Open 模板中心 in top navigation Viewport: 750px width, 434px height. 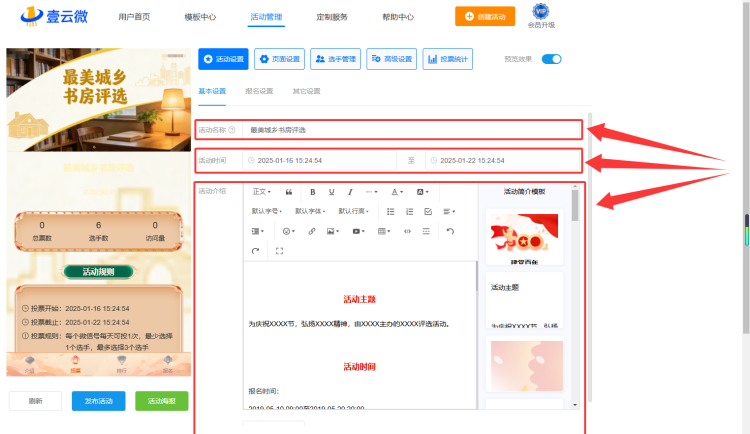coord(200,17)
